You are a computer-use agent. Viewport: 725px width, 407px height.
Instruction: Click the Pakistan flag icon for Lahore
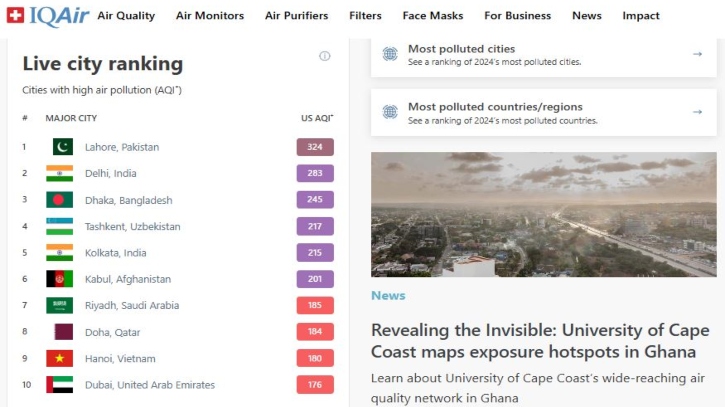coord(62,147)
